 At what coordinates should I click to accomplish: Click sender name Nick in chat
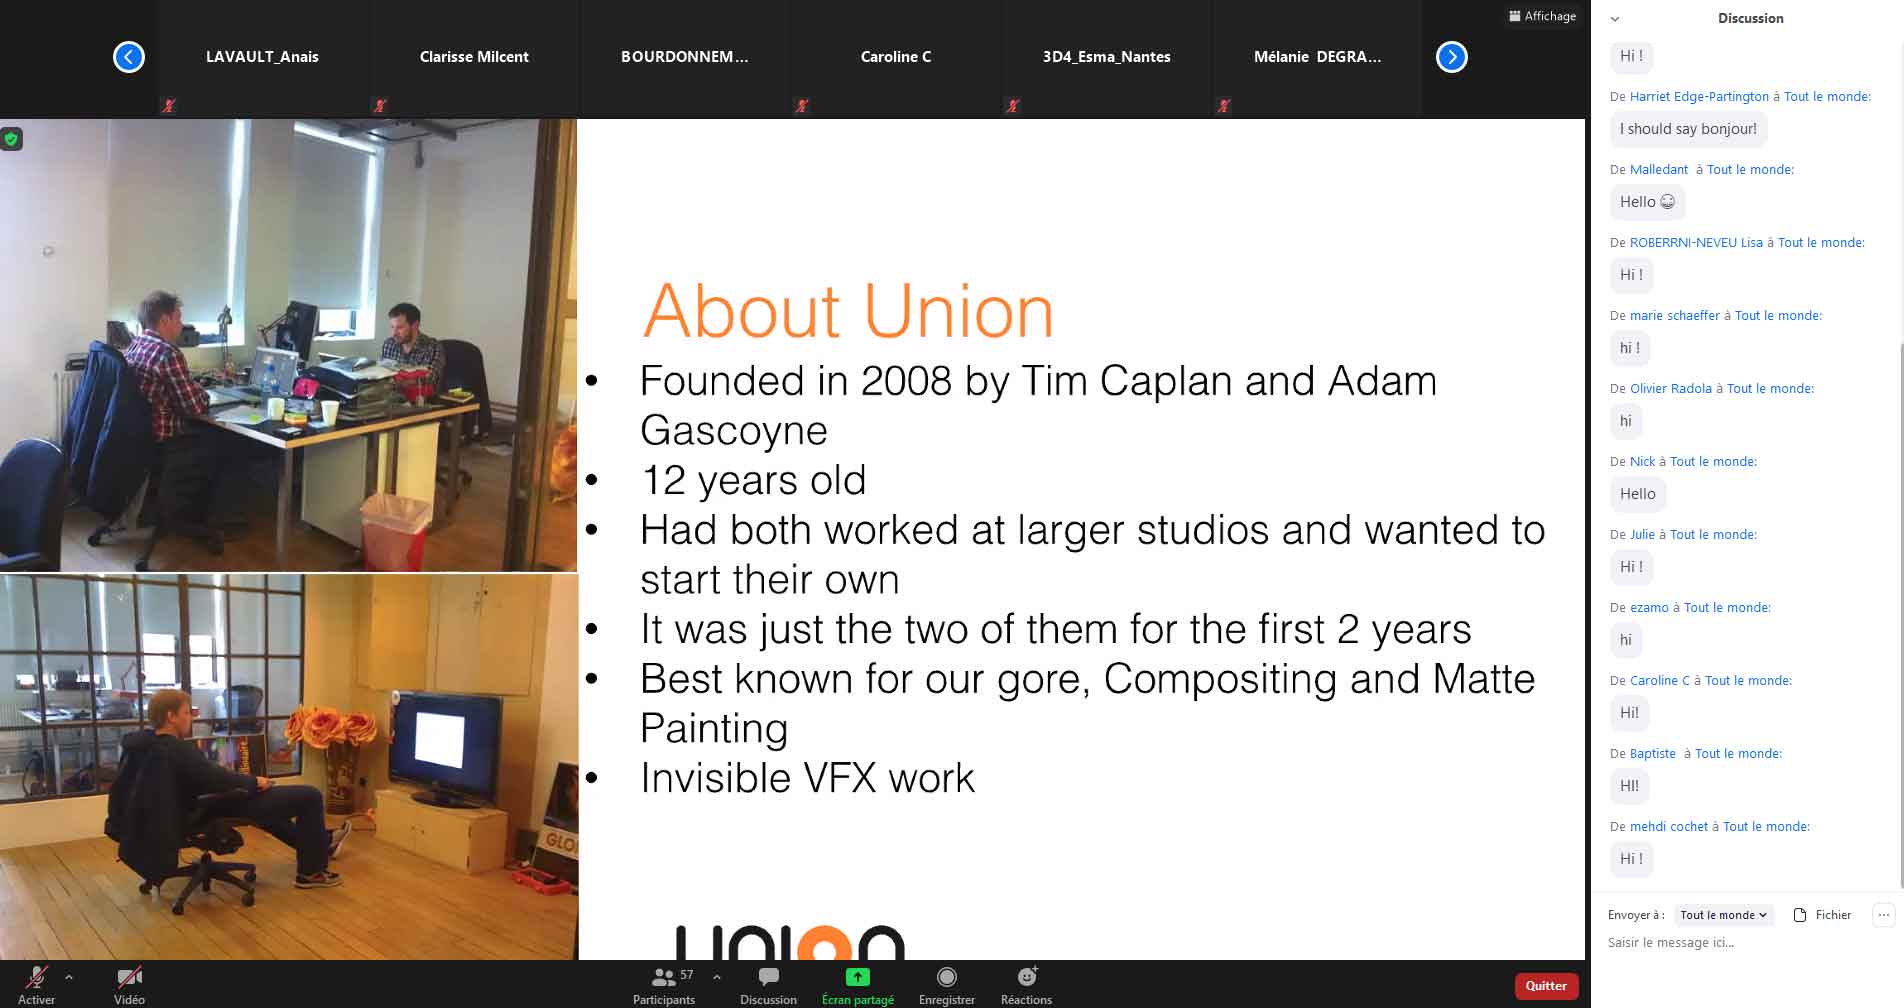click(x=1642, y=462)
